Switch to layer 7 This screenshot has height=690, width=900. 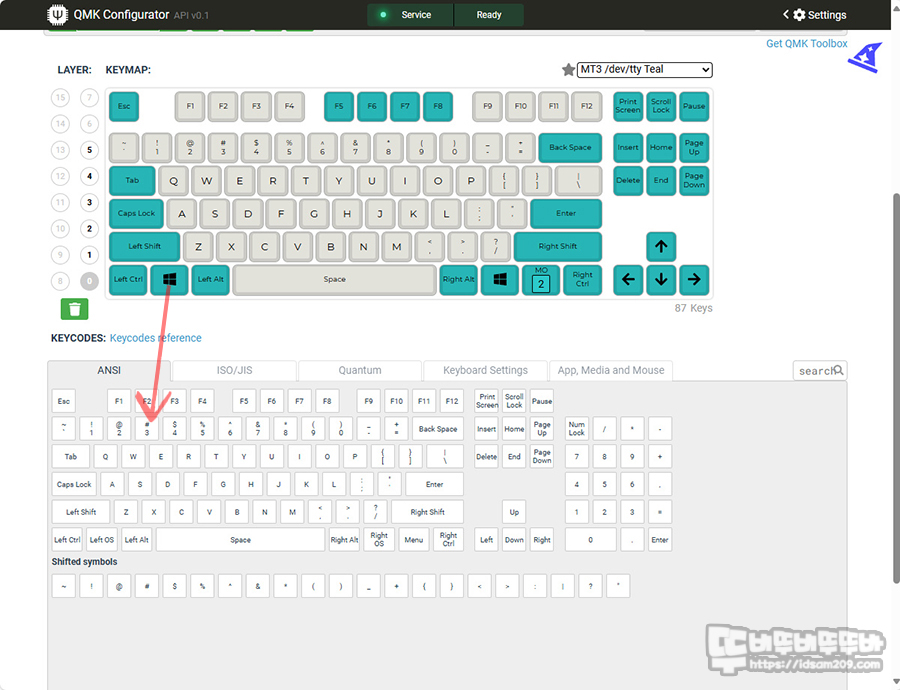89,98
